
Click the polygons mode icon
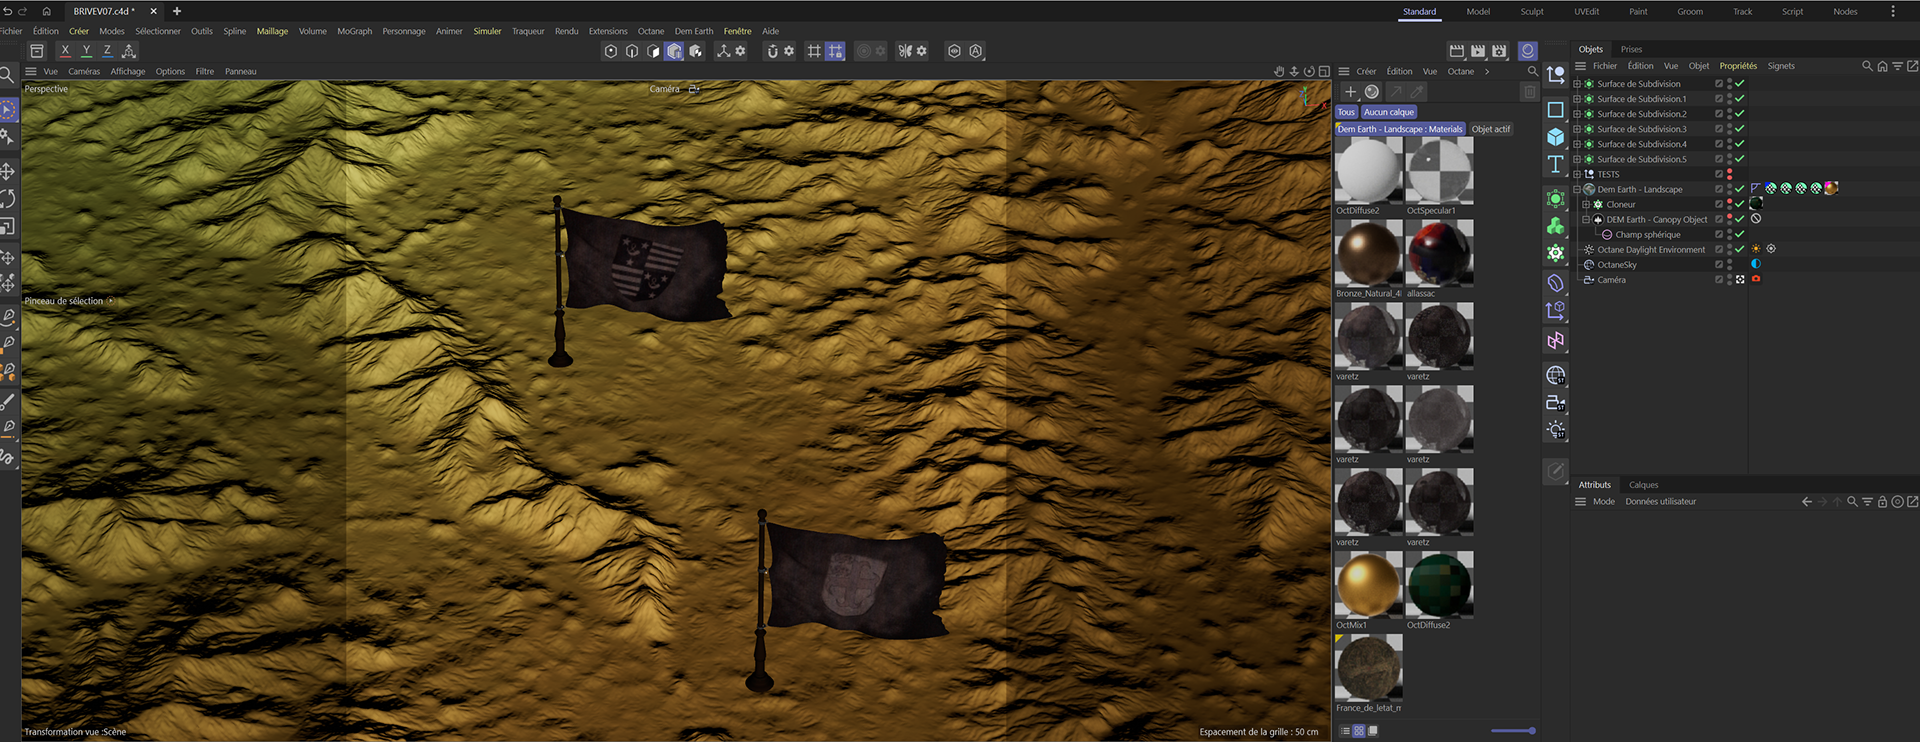coord(653,51)
